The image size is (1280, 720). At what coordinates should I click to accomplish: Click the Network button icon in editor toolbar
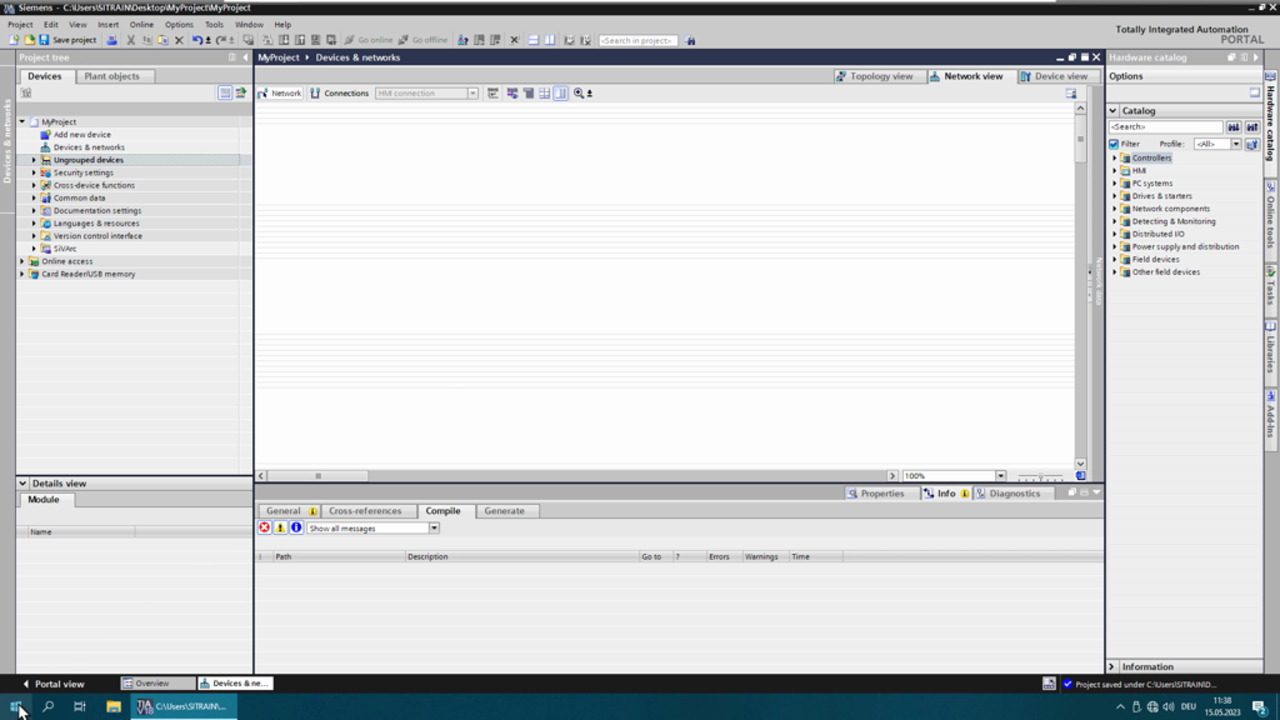tap(264, 93)
